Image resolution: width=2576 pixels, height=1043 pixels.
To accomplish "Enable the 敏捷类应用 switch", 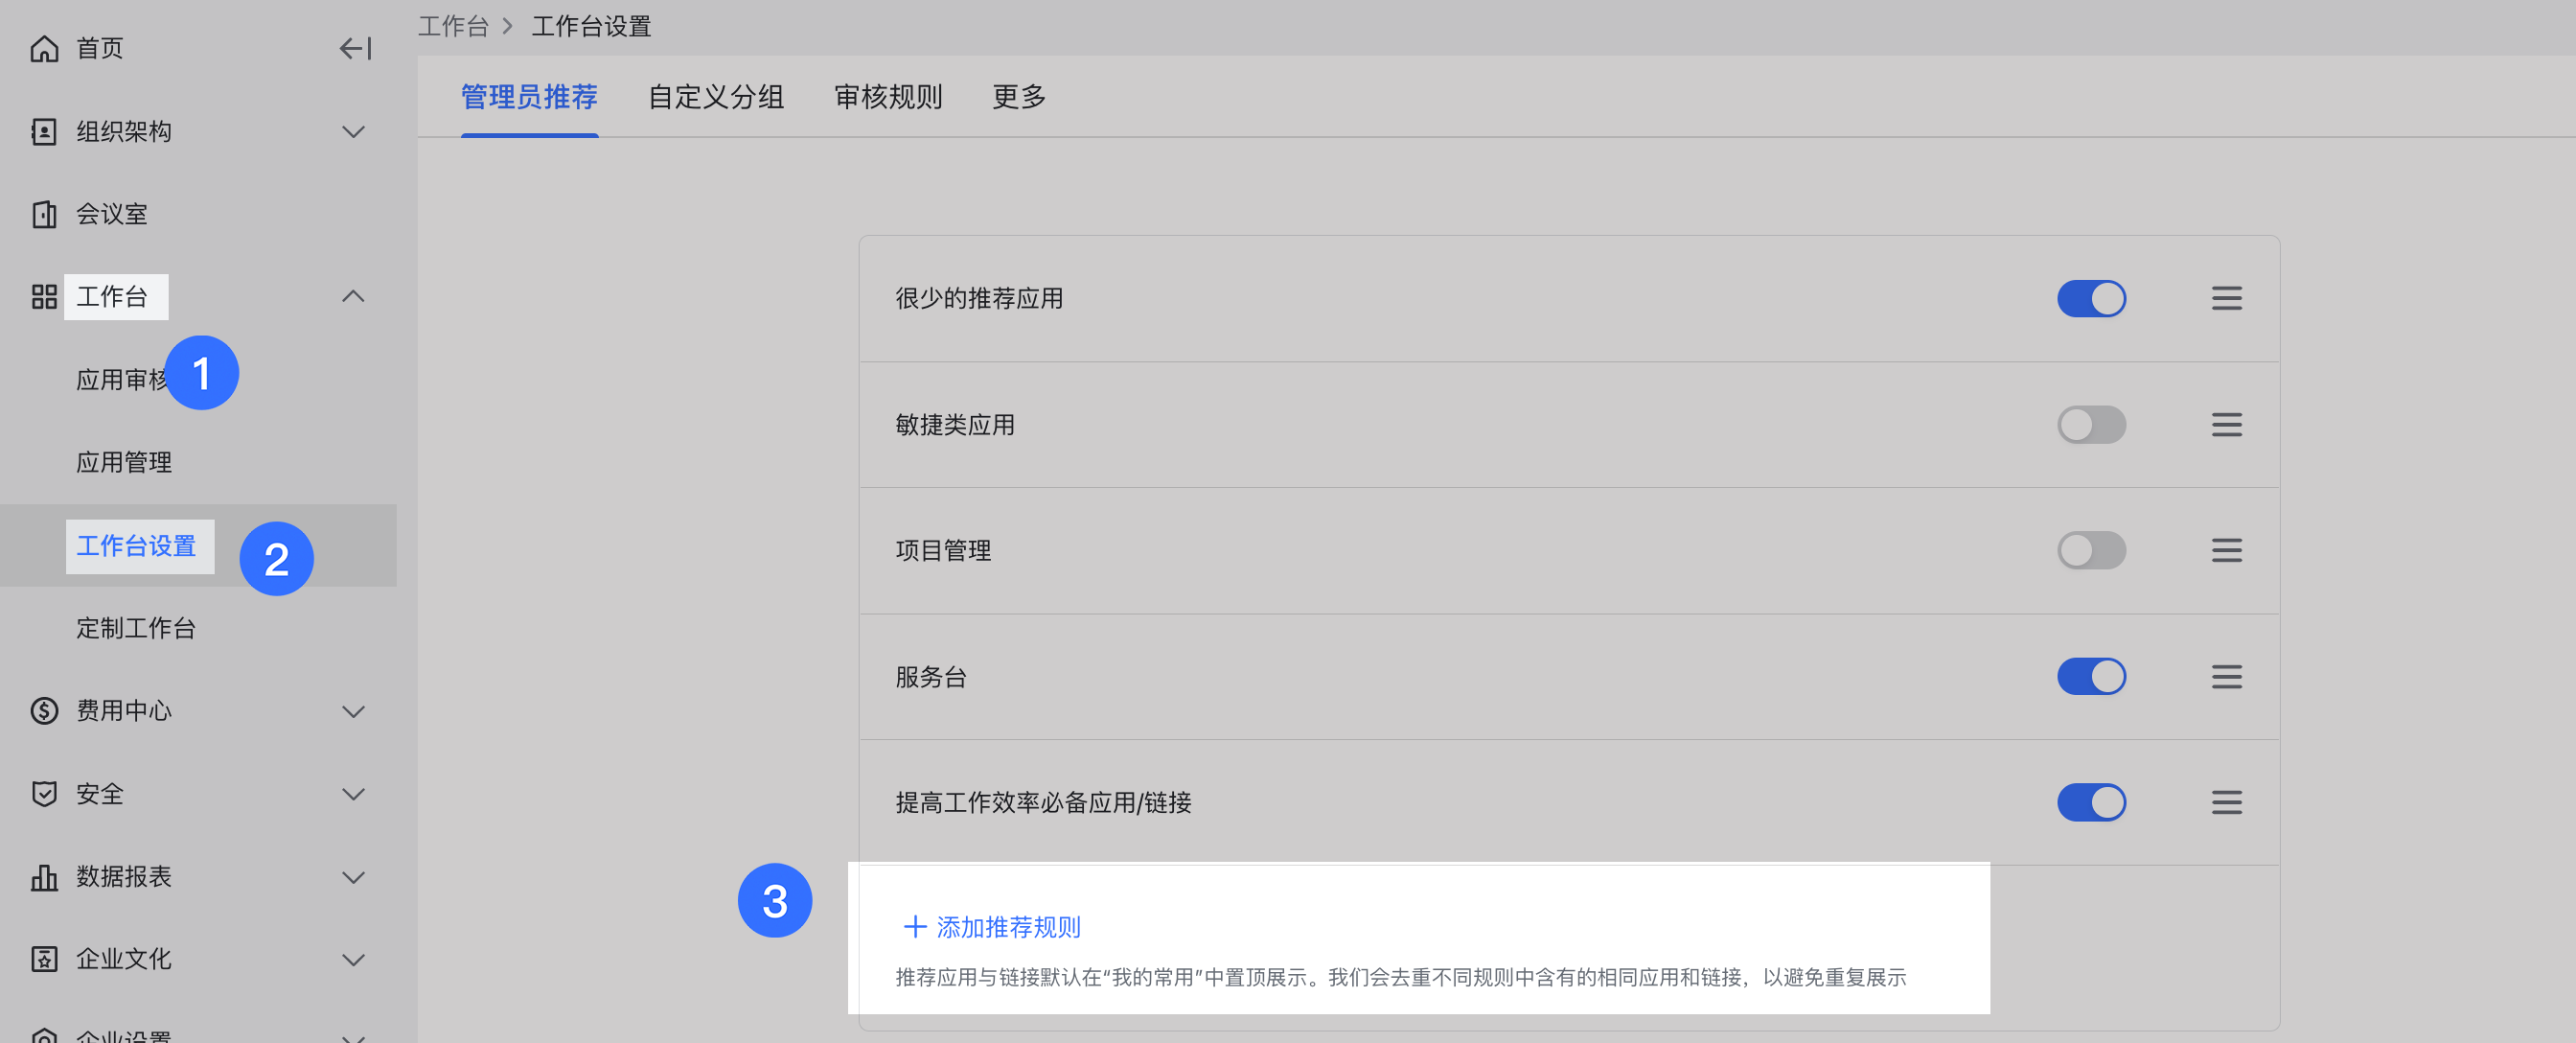I will (x=2091, y=425).
